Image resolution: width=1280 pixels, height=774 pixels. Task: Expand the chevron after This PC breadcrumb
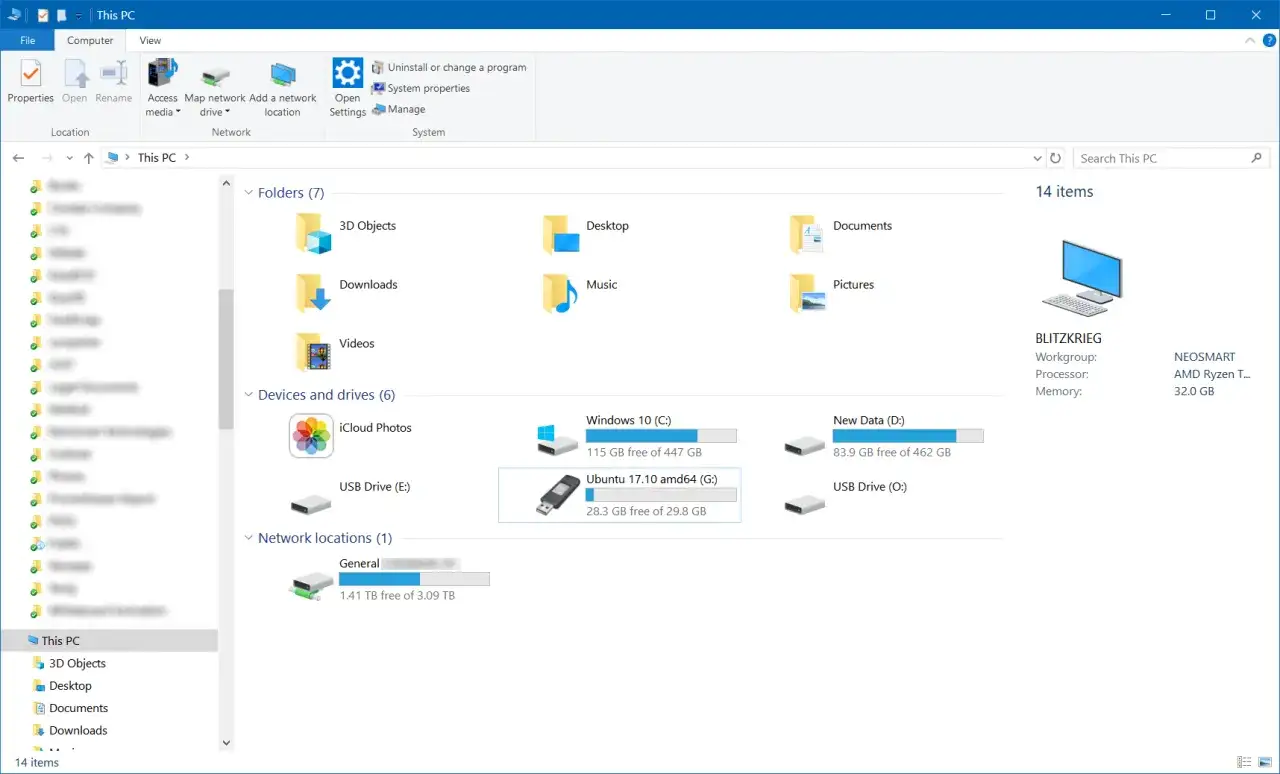tap(187, 158)
